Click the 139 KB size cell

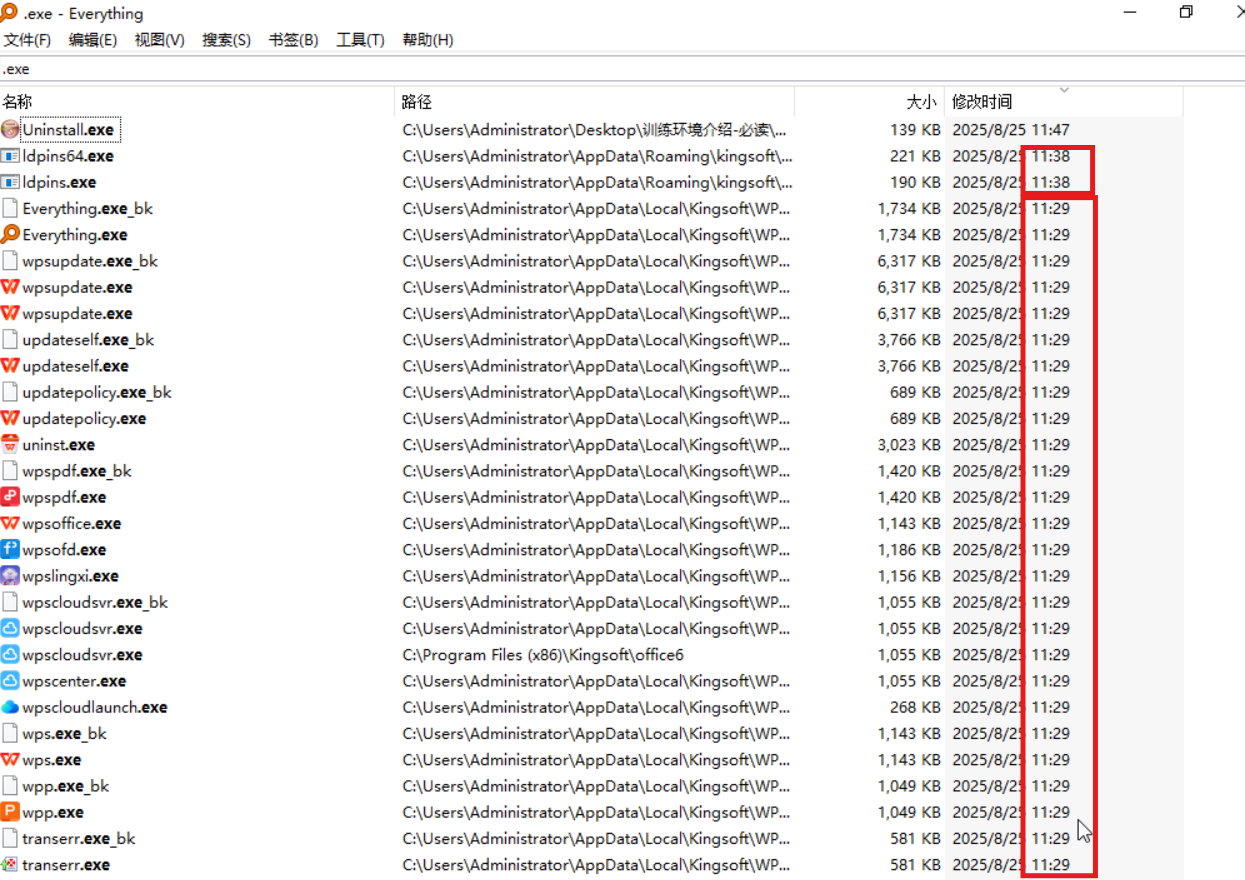click(915, 130)
